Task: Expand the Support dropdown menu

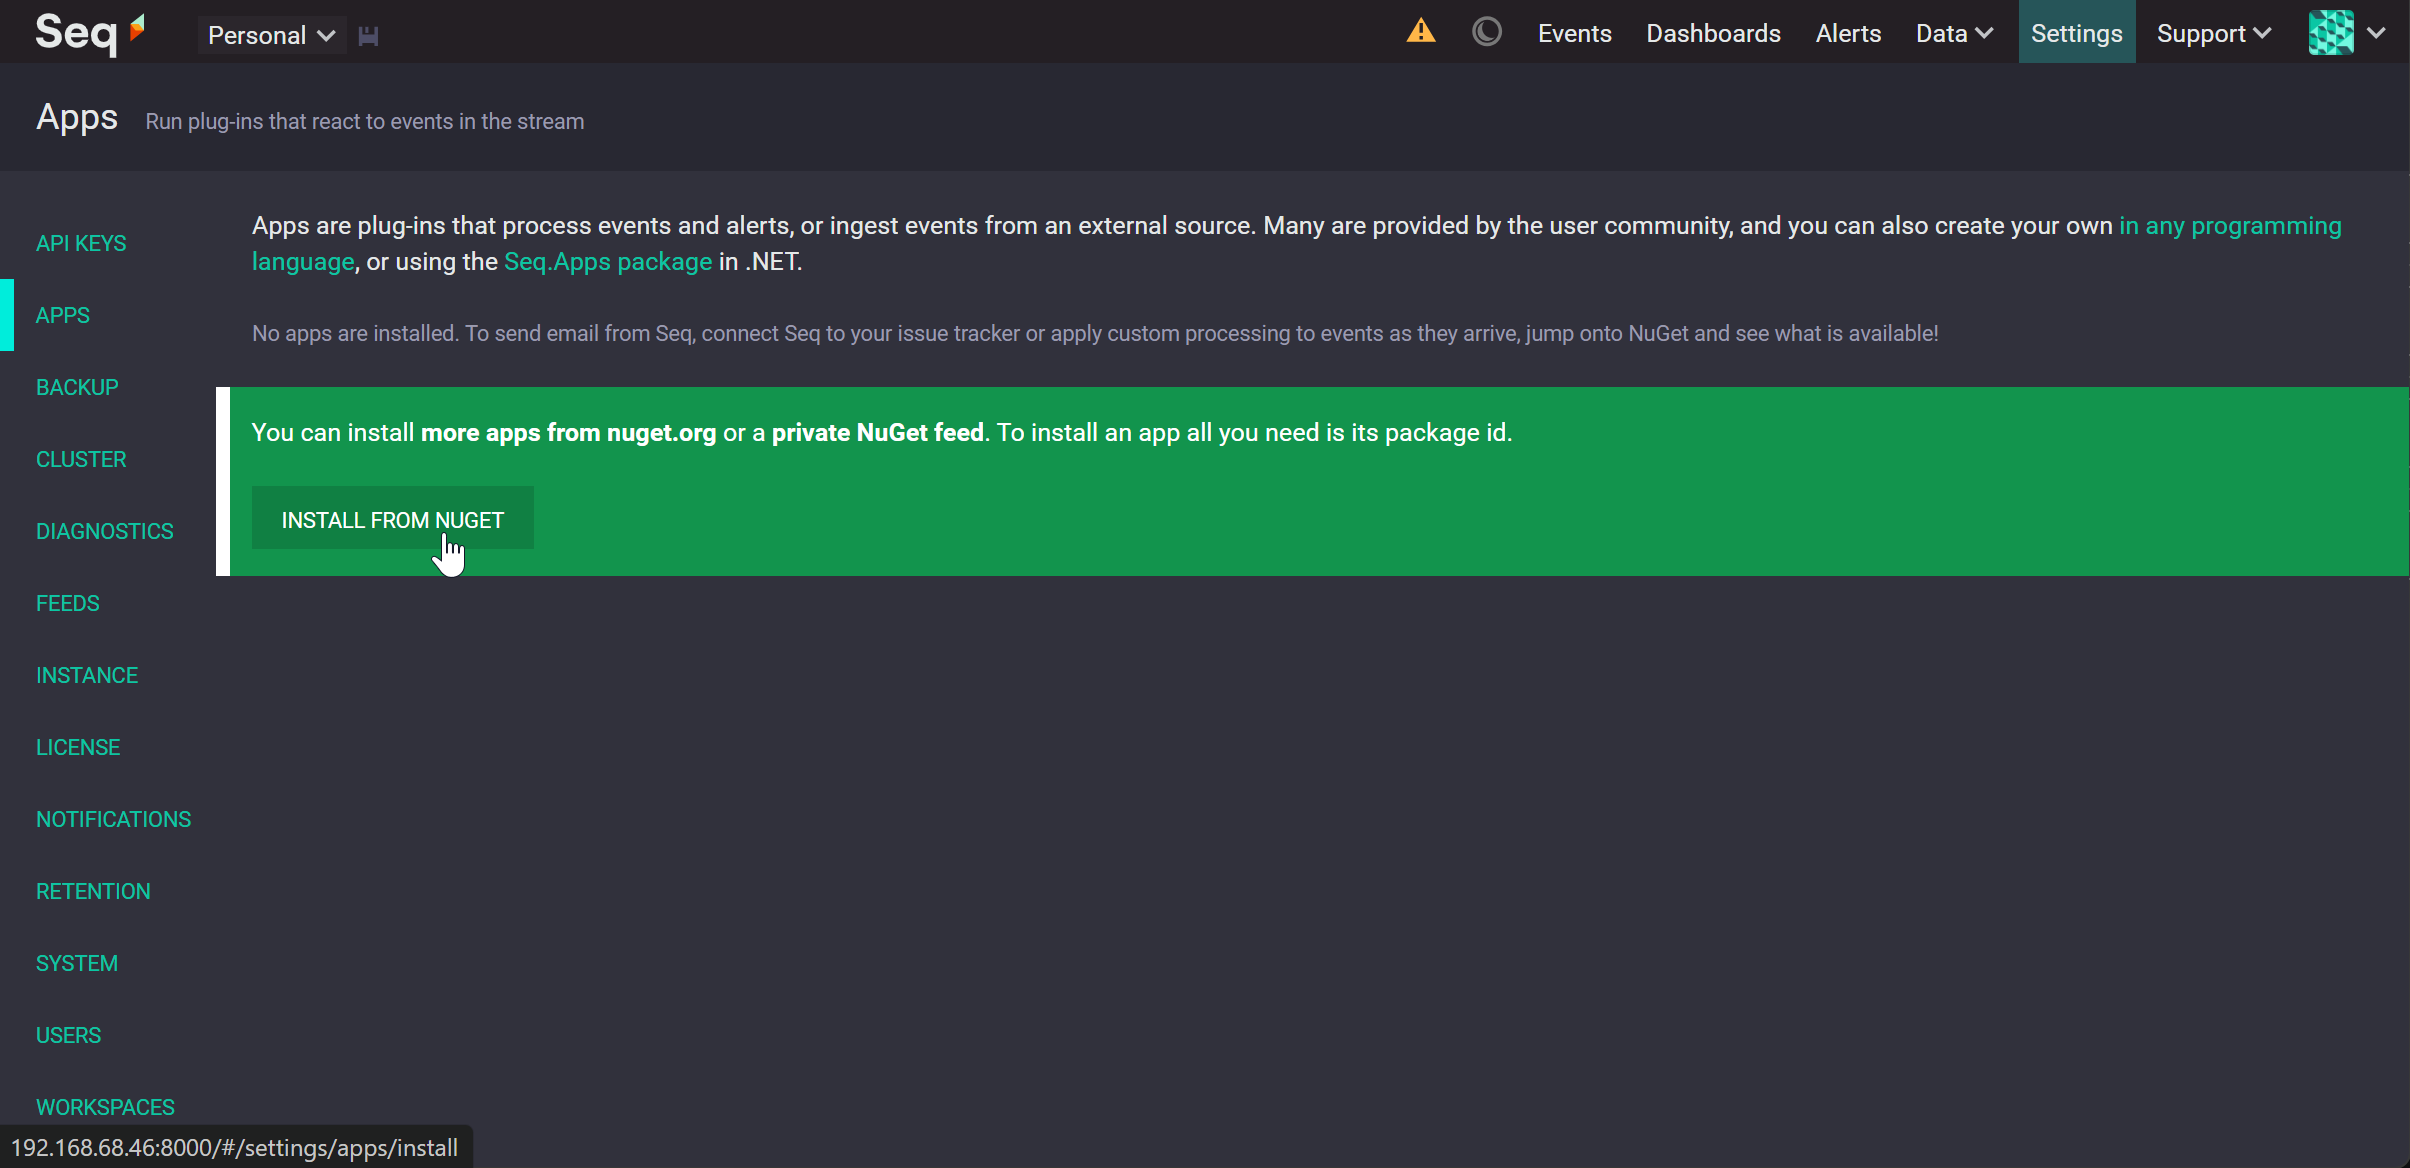Action: (x=2214, y=33)
